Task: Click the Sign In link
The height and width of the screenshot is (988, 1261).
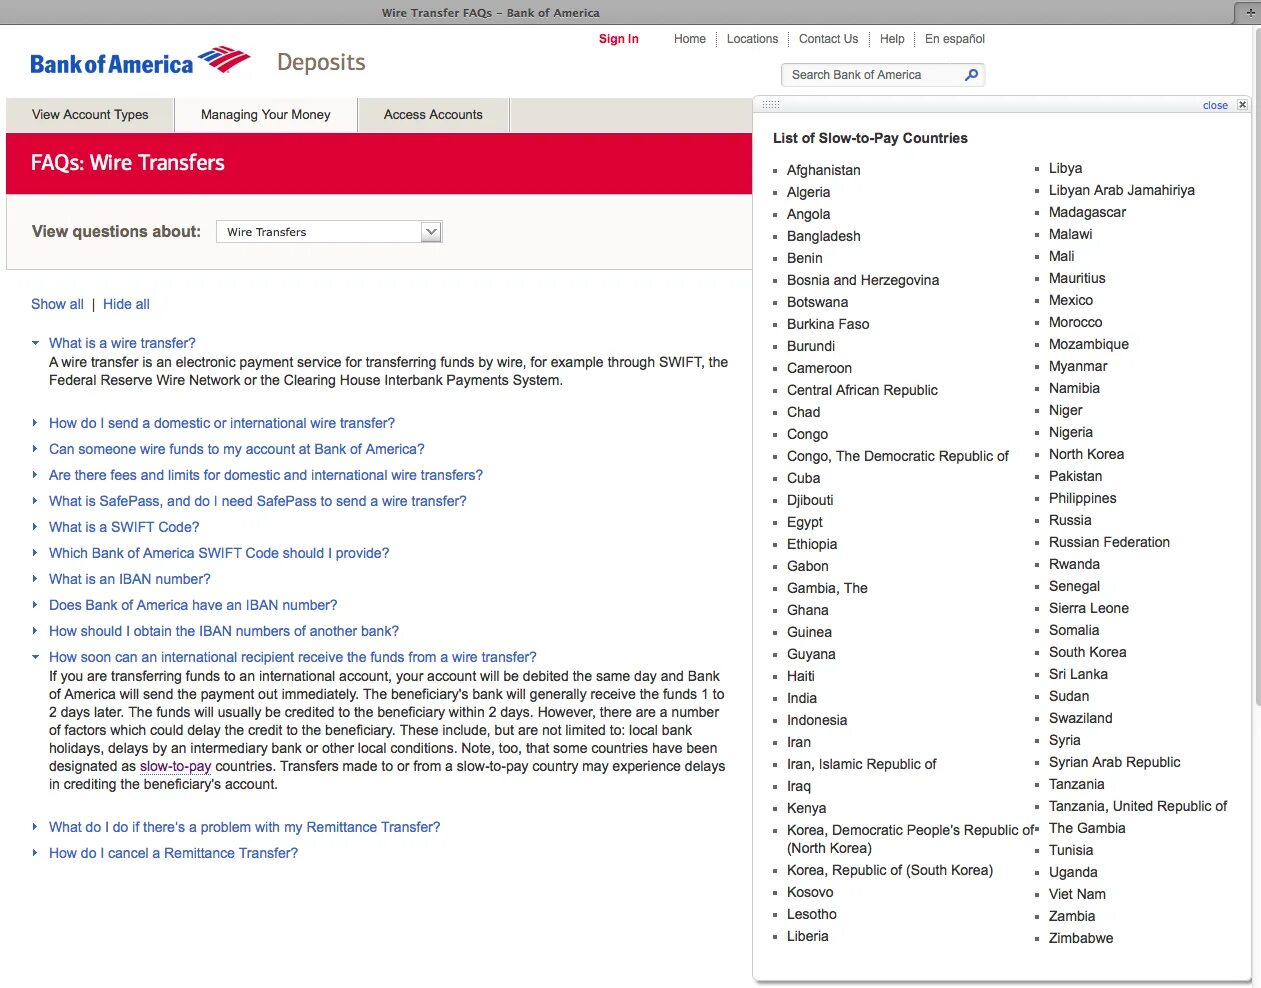Action: [619, 39]
